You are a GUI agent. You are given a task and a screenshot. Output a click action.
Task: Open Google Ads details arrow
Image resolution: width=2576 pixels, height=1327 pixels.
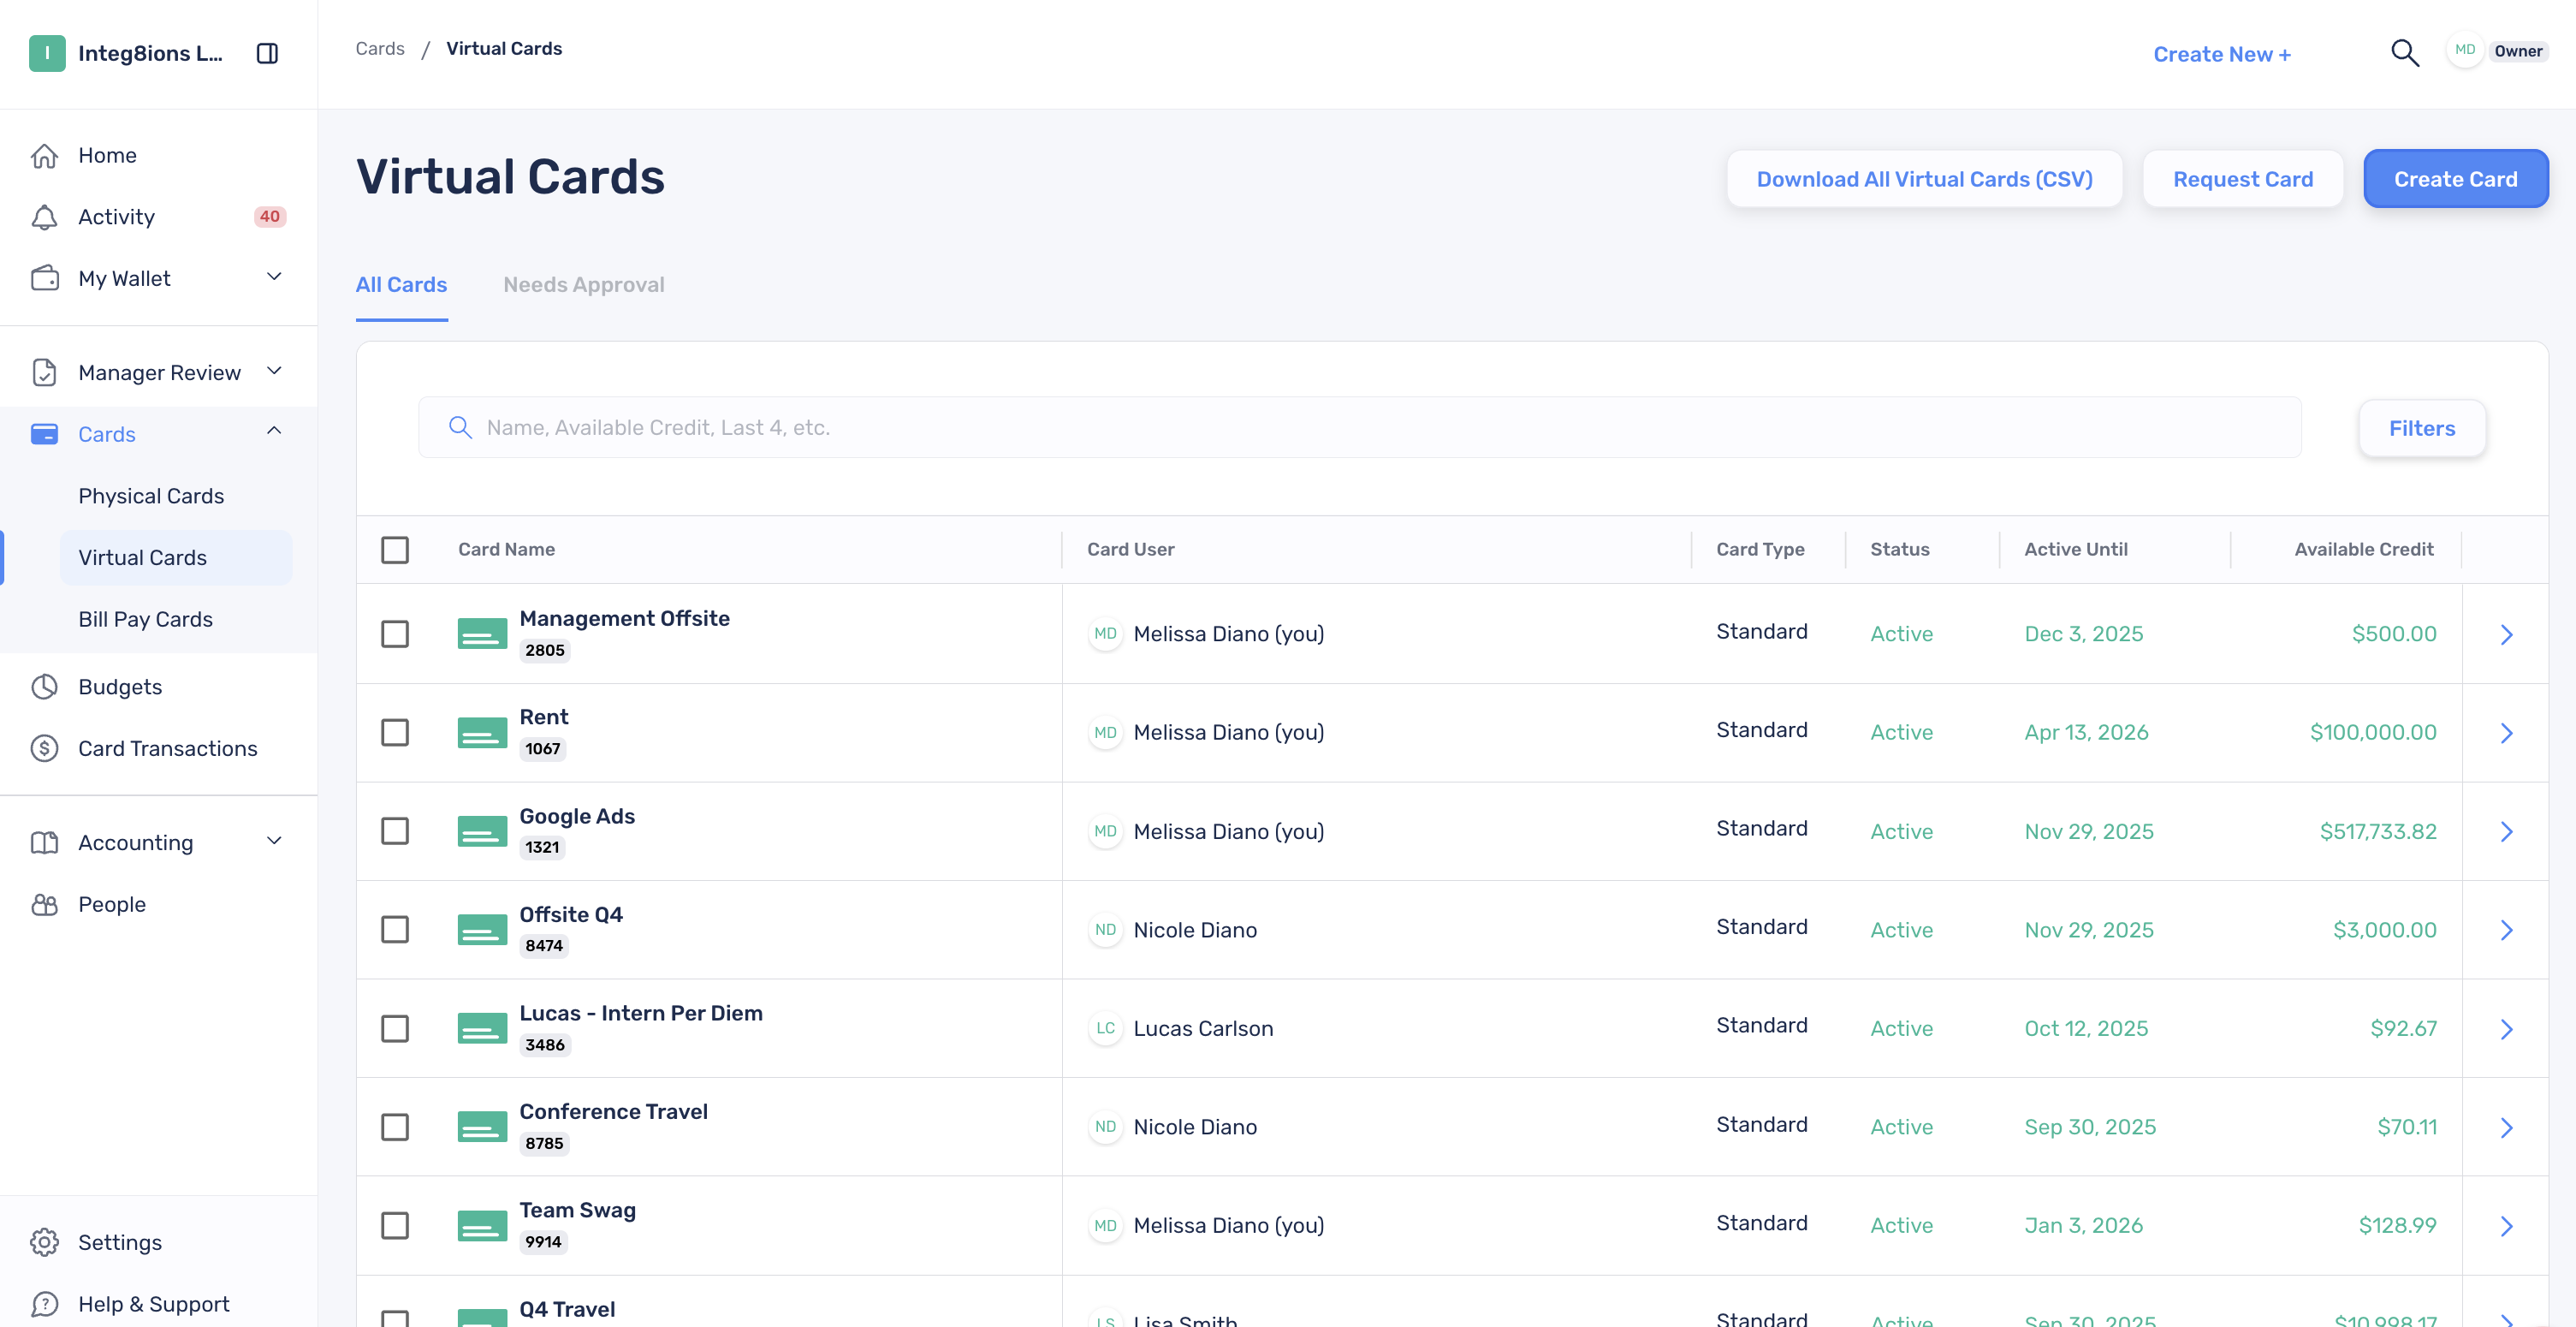(x=2506, y=831)
